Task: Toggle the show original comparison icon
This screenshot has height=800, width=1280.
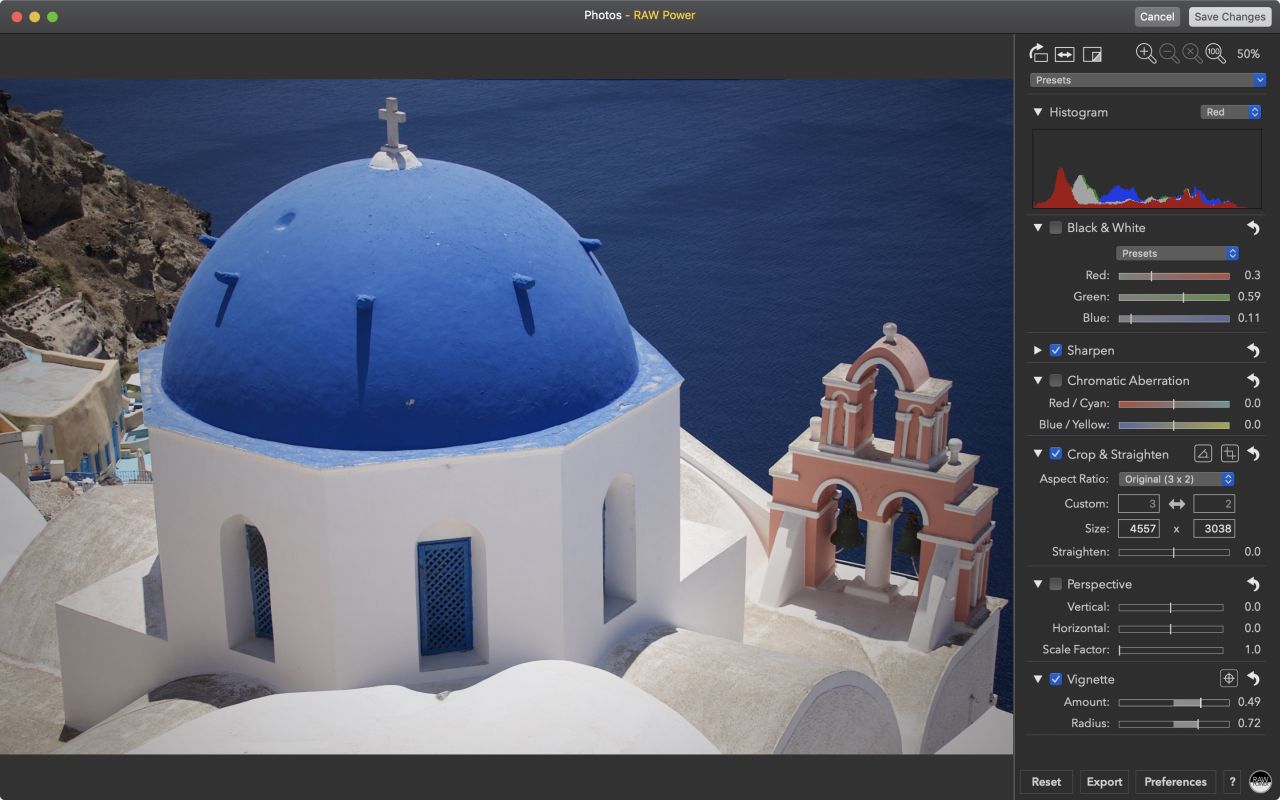Action: 1092,54
